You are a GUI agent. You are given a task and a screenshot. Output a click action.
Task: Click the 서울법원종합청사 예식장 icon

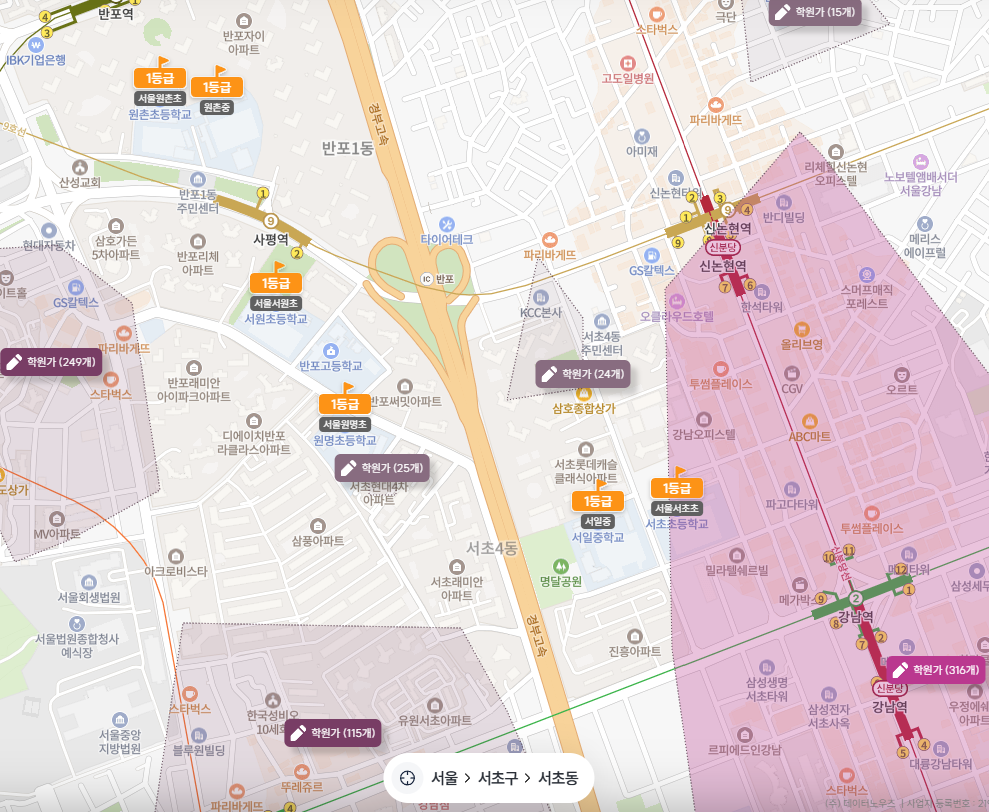coord(77,624)
